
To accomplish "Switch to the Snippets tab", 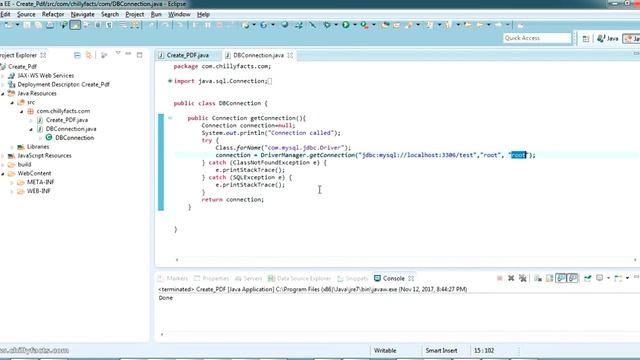I will 353,278.
